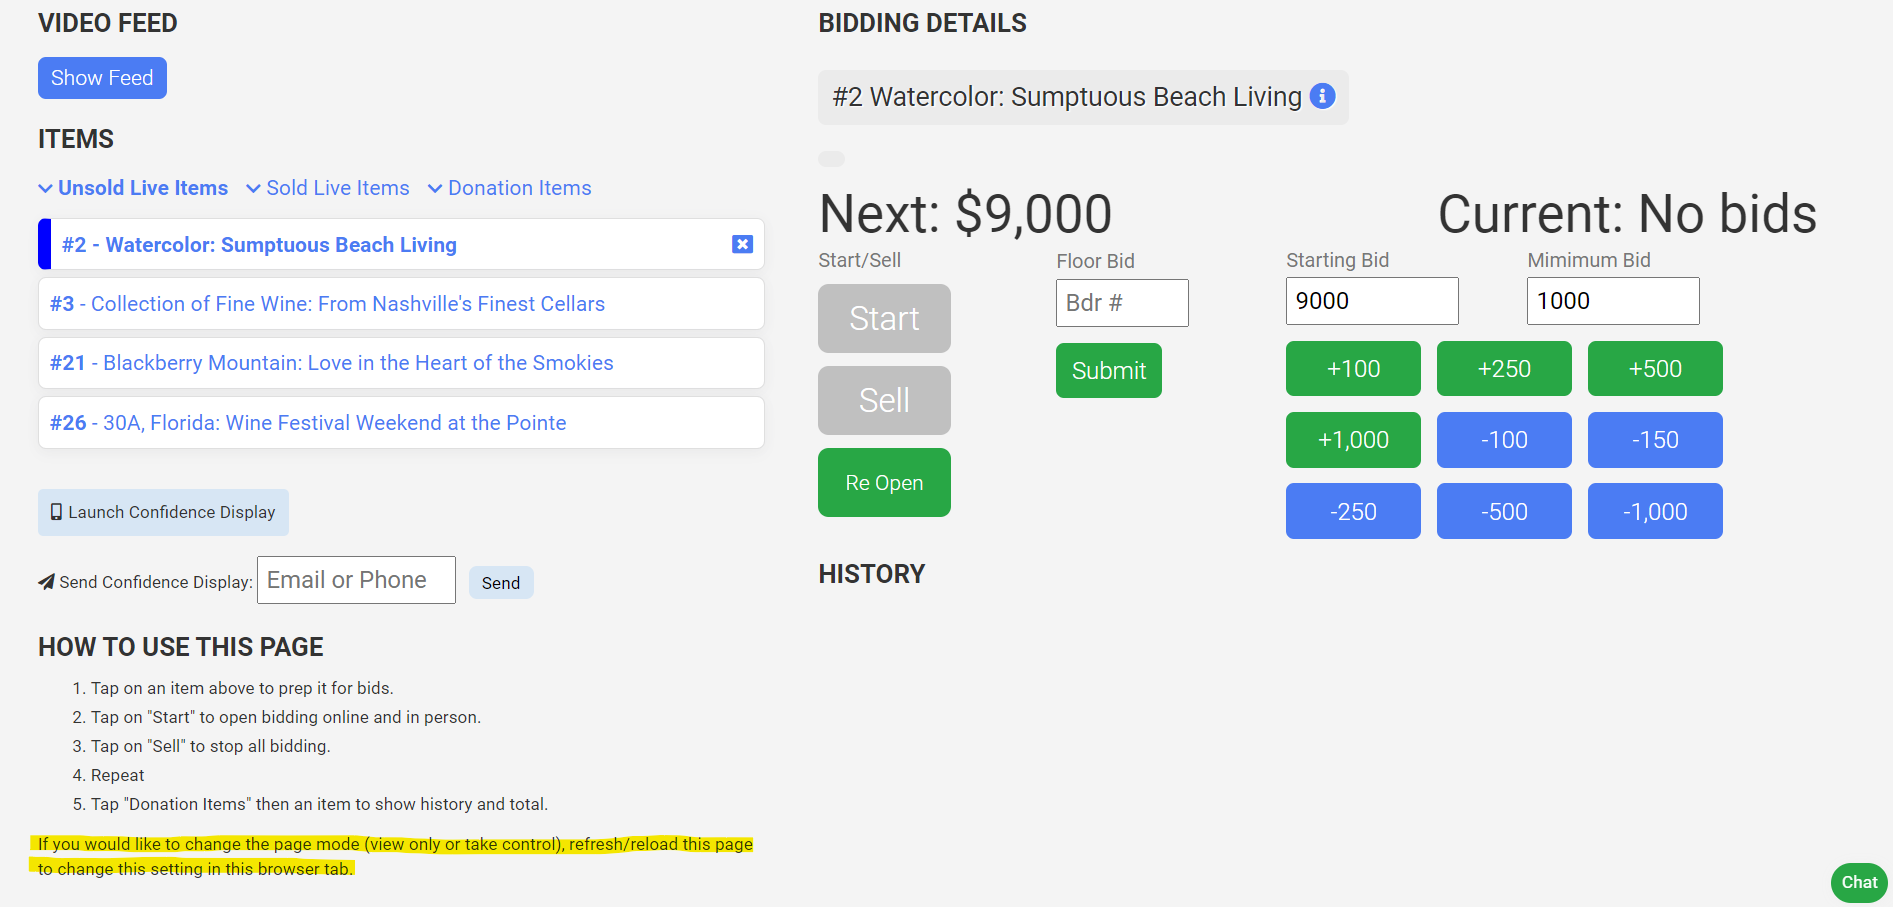Click the Send confidence display button
Image resolution: width=1893 pixels, height=907 pixels.
tap(500, 583)
